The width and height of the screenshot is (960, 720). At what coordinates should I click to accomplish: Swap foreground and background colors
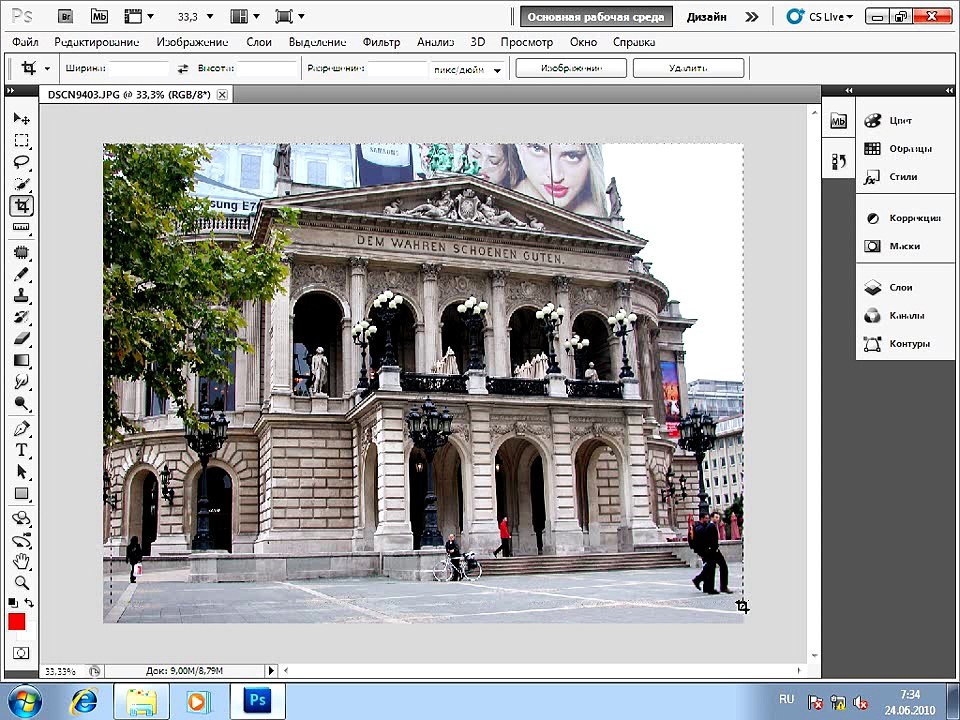click(29, 603)
